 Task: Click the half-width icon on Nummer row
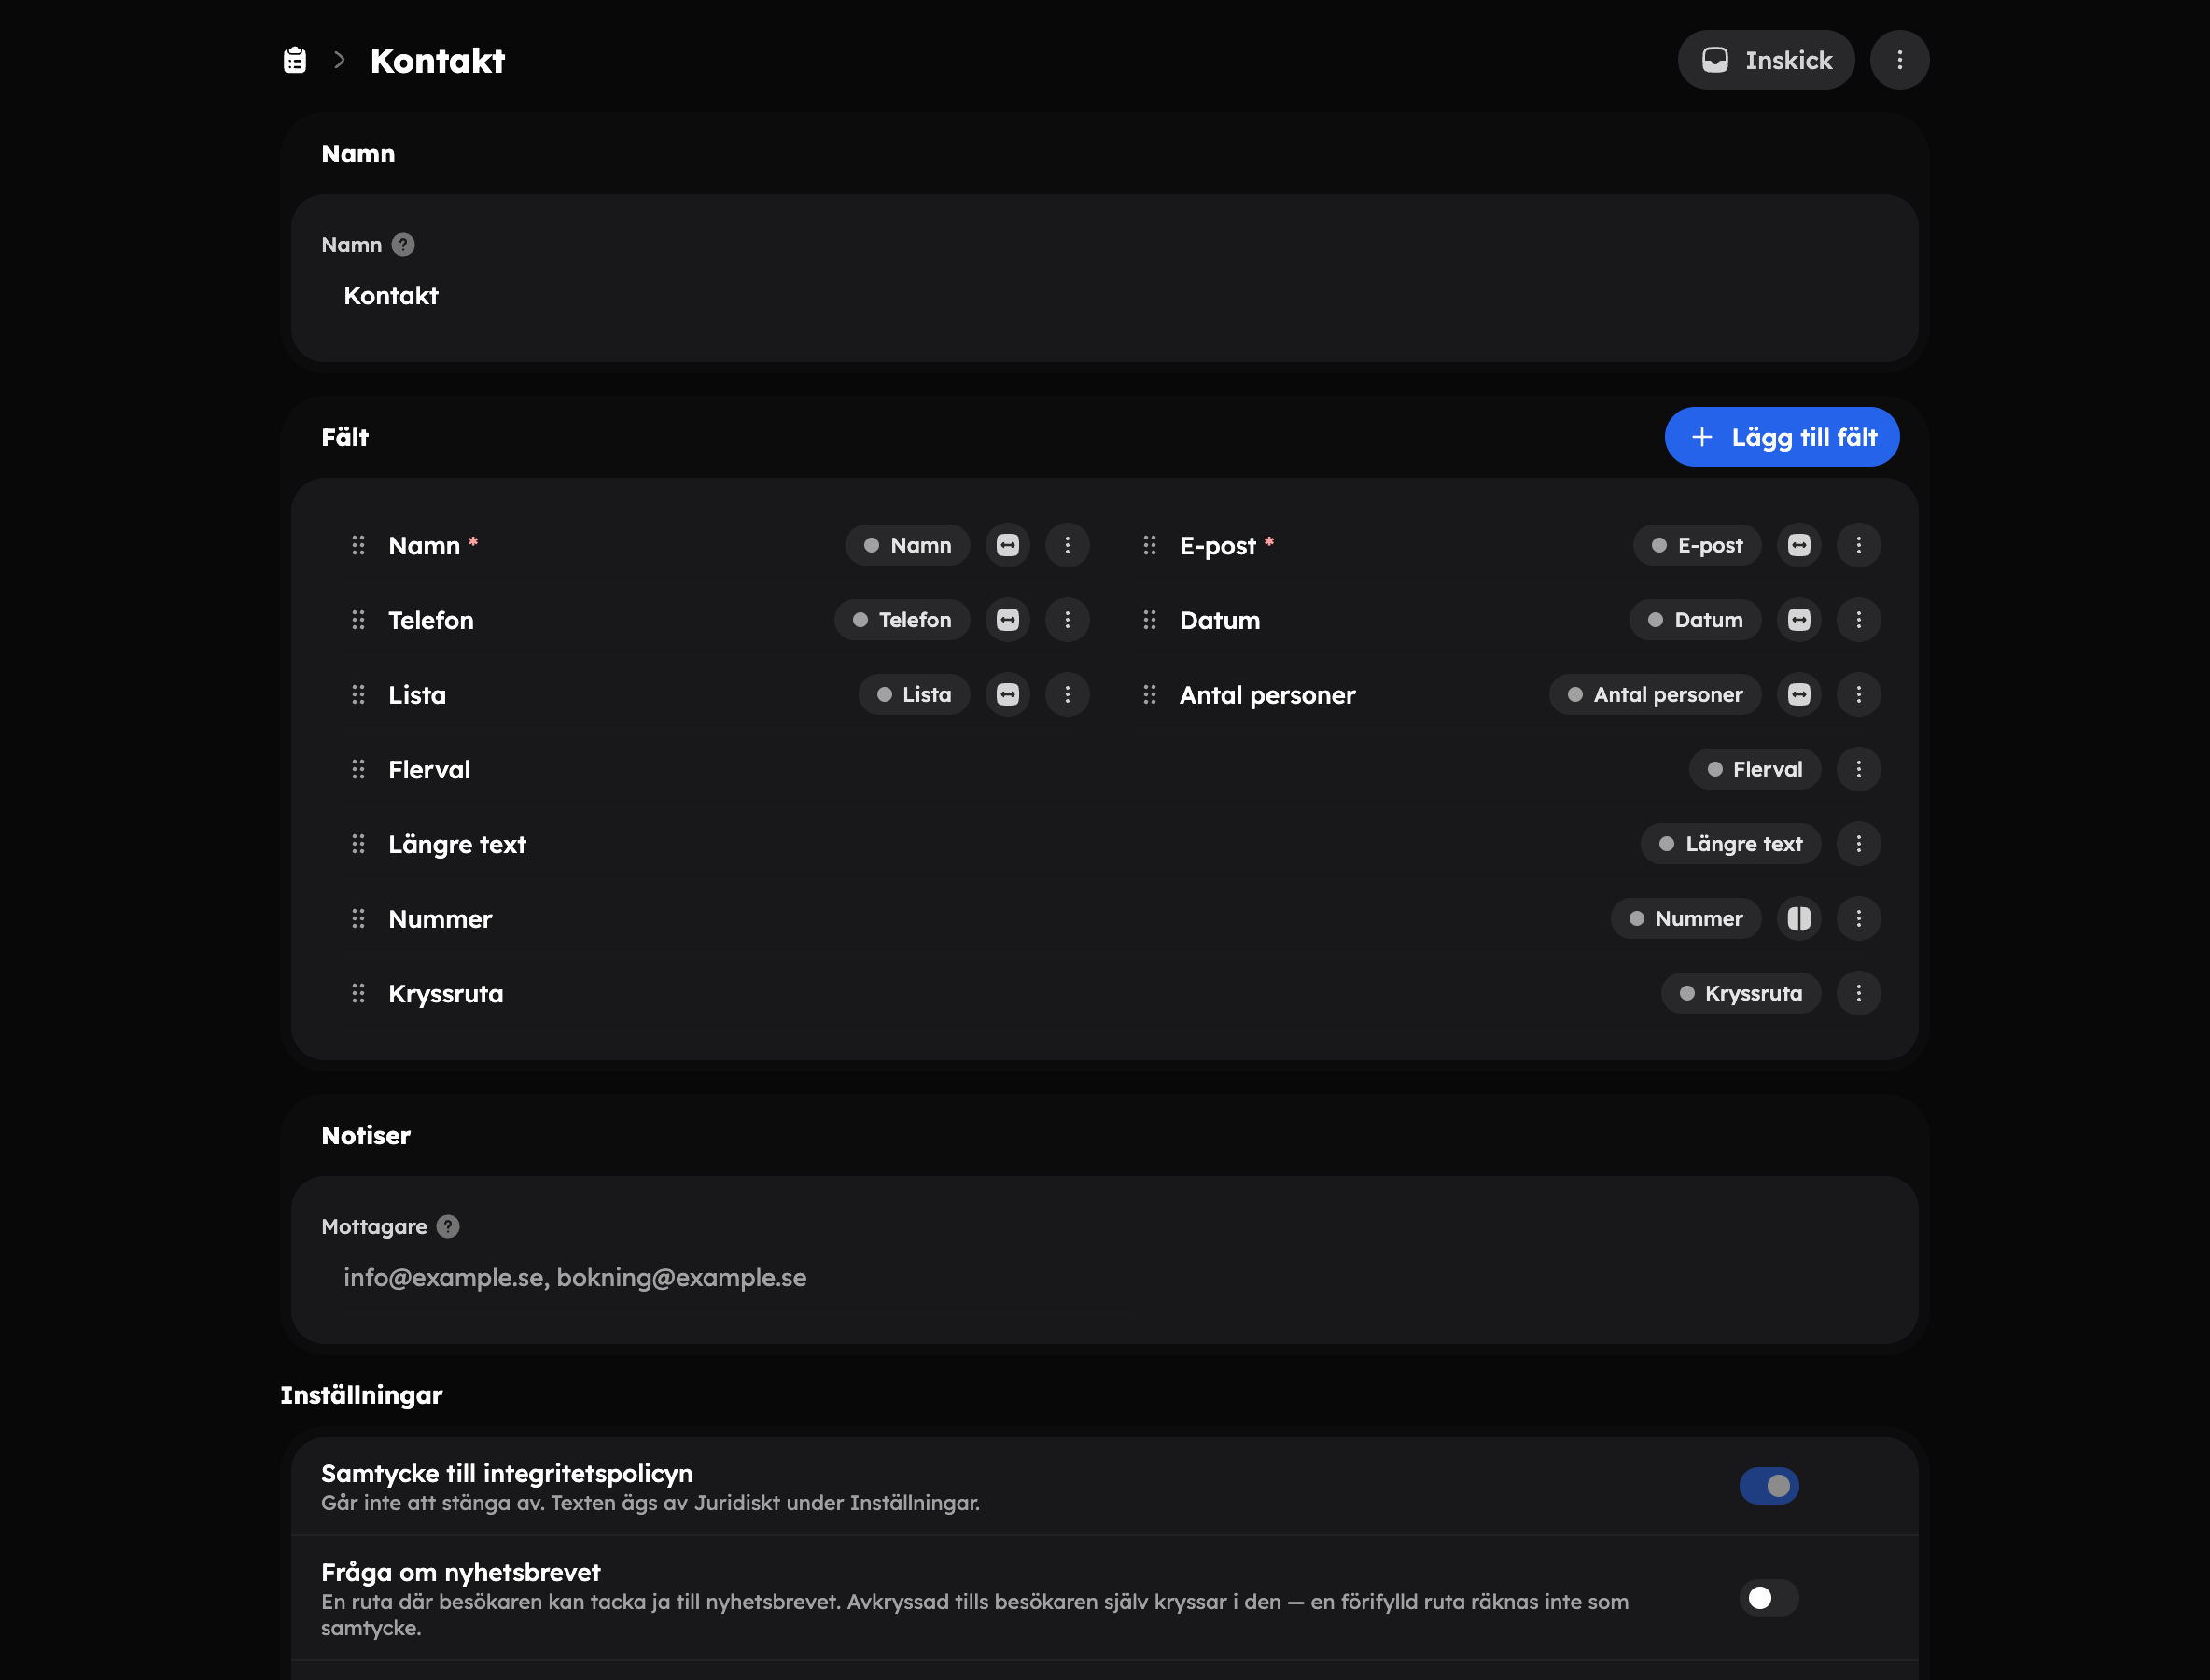[1799, 919]
